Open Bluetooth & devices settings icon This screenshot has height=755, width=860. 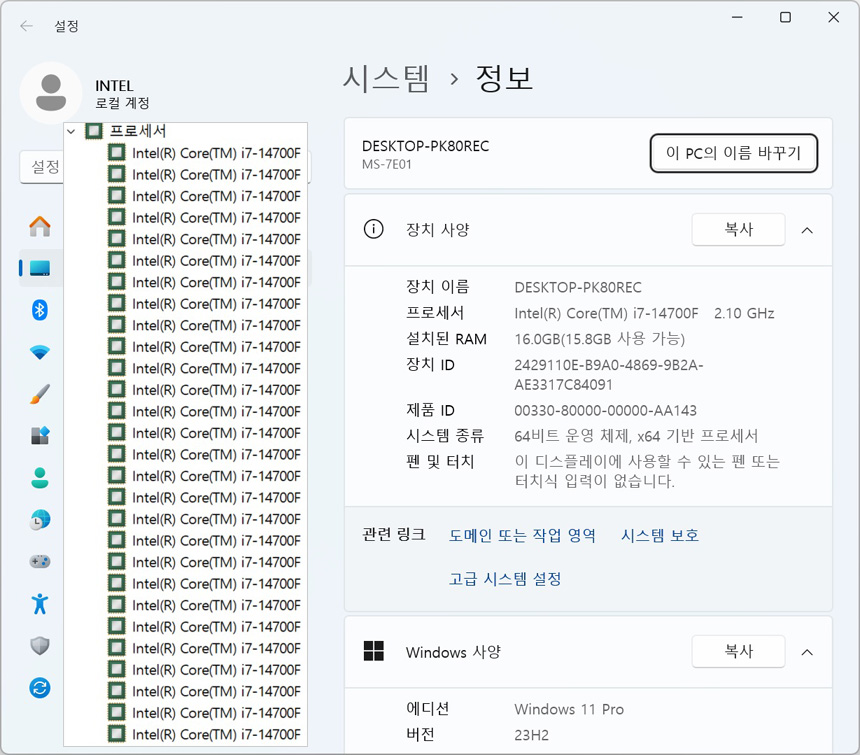point(40,310)
